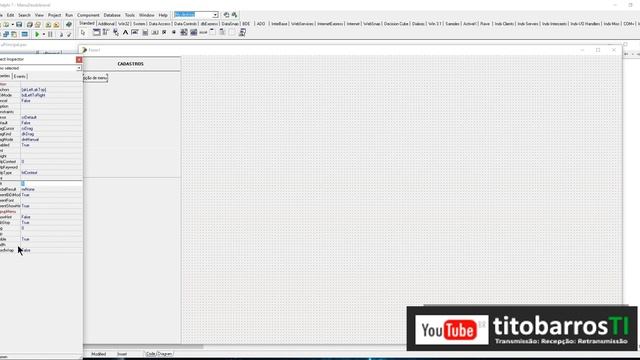Select the CADASTROS panel header on form
The image size is (640, 360).
(131, 64)
